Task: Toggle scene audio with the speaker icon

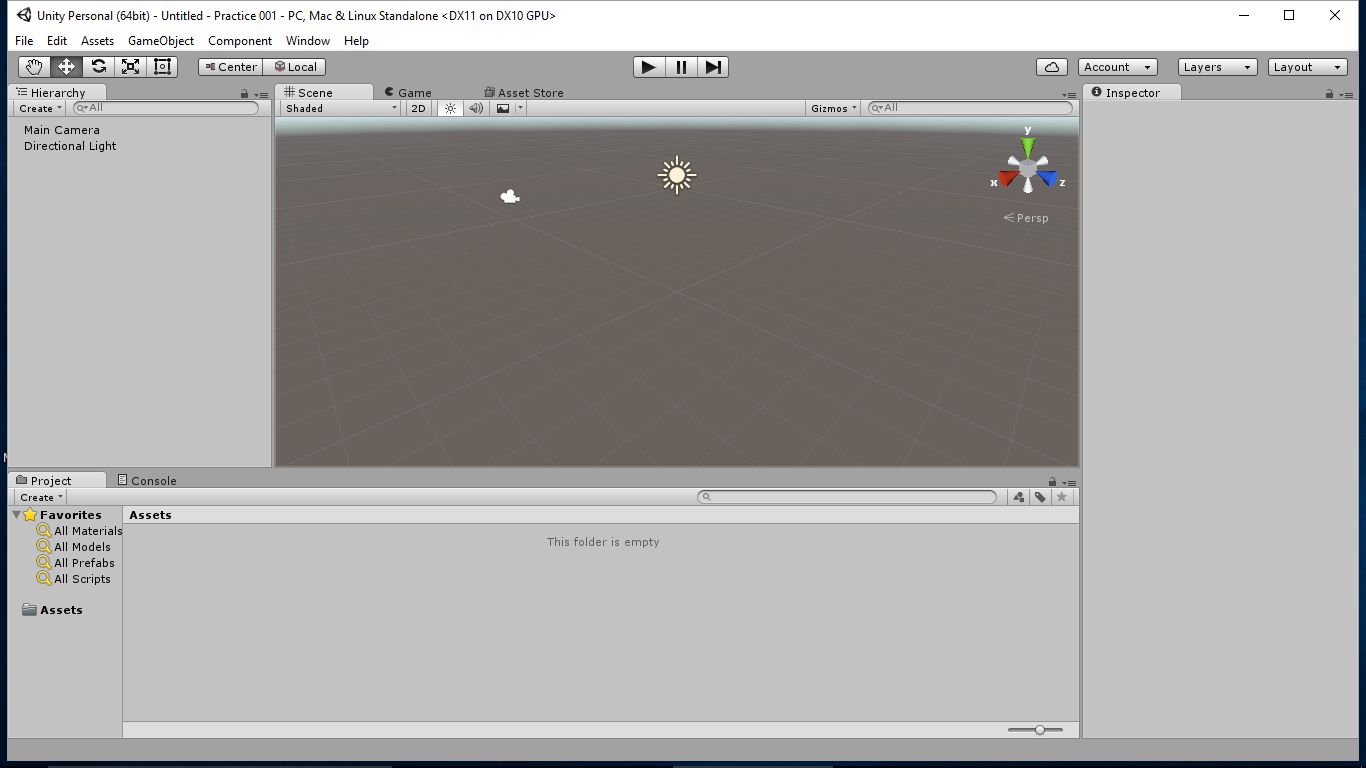Action: pyautogui.click(x=475, y=108)
